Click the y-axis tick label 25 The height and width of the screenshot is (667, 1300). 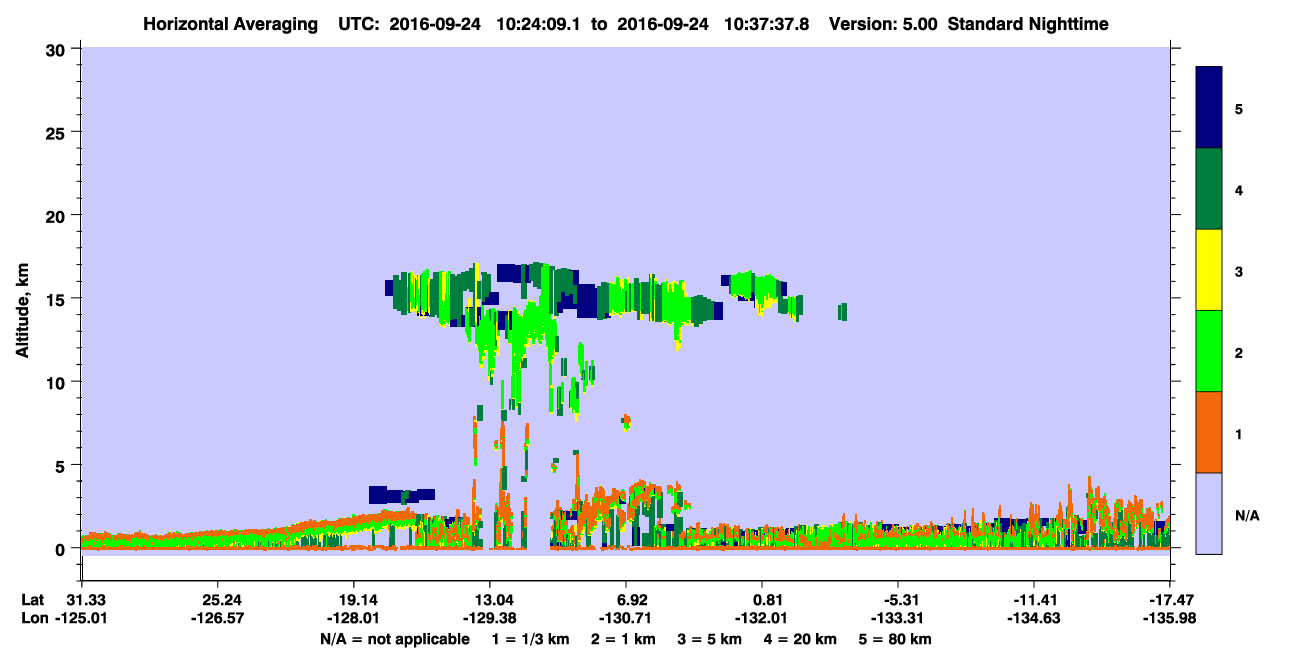[x=58, y=132]
